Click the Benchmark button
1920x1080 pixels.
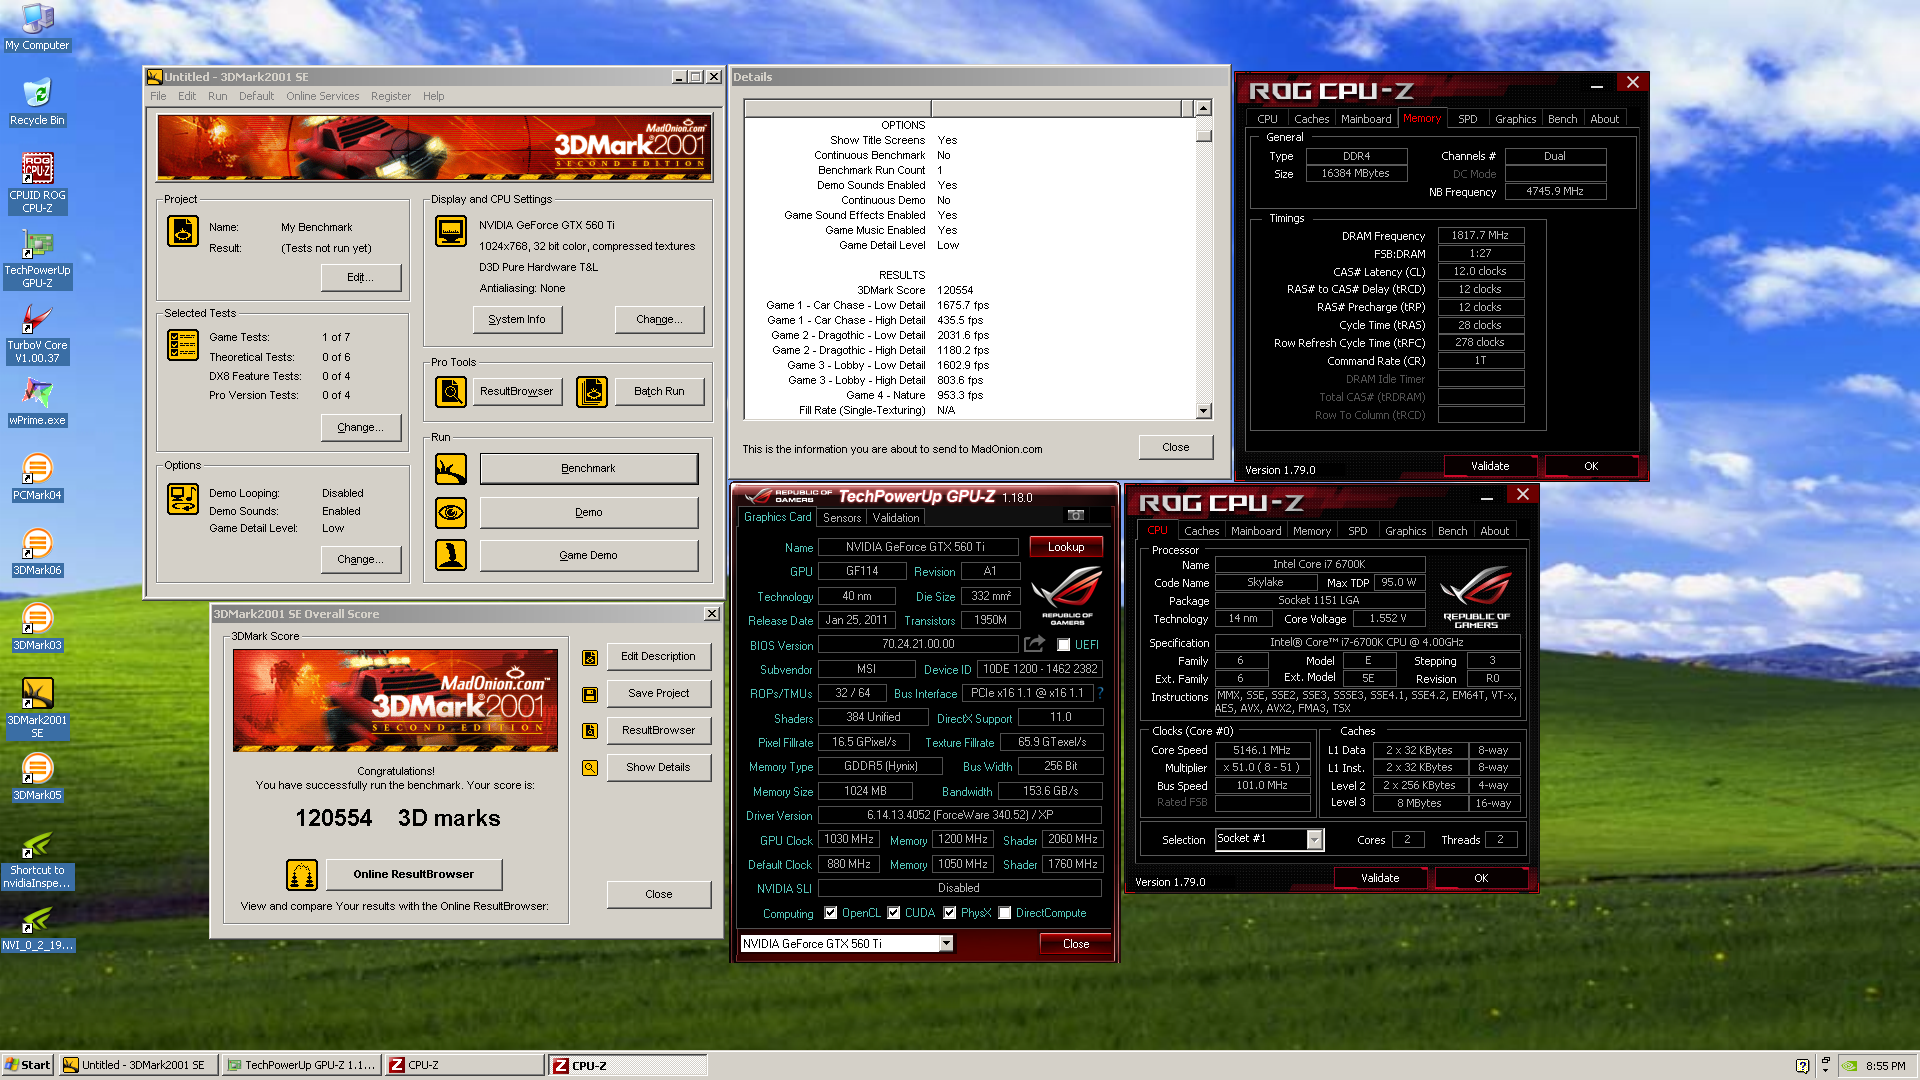(588, 468)
